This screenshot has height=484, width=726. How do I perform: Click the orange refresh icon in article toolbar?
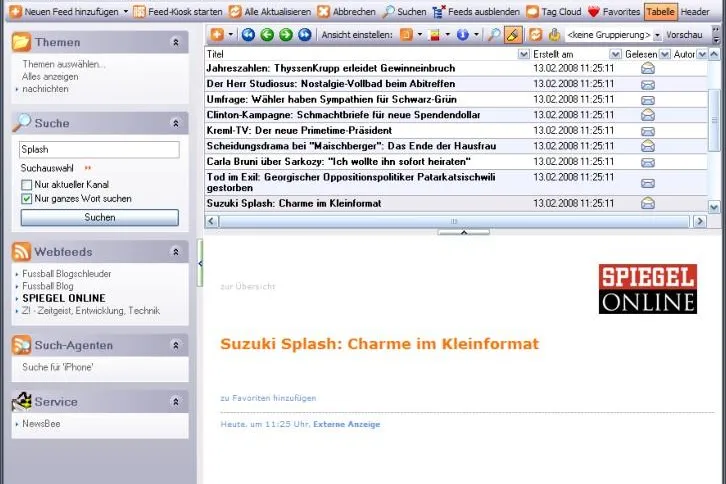(x=535, y=34)
